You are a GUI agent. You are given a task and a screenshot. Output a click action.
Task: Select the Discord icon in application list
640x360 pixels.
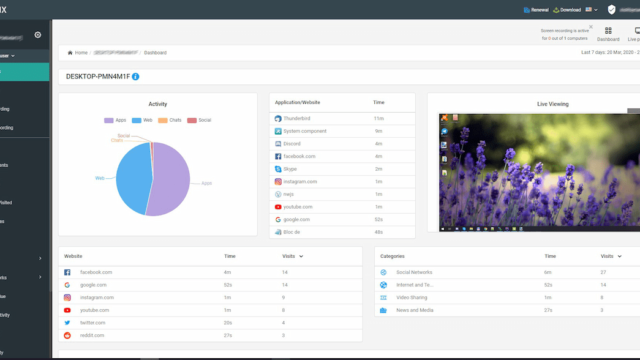click(x=278, y=144)
